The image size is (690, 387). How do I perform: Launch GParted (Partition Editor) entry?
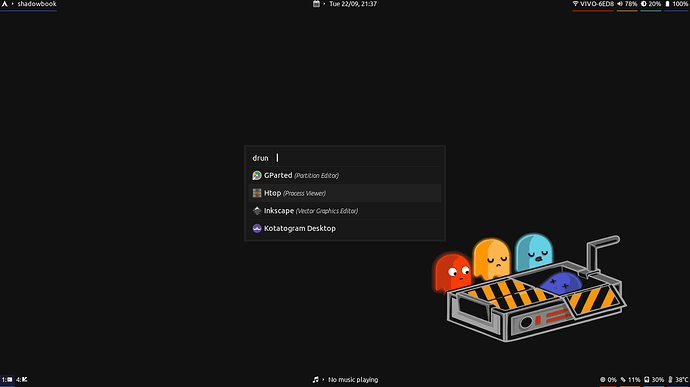pos(345,175)
